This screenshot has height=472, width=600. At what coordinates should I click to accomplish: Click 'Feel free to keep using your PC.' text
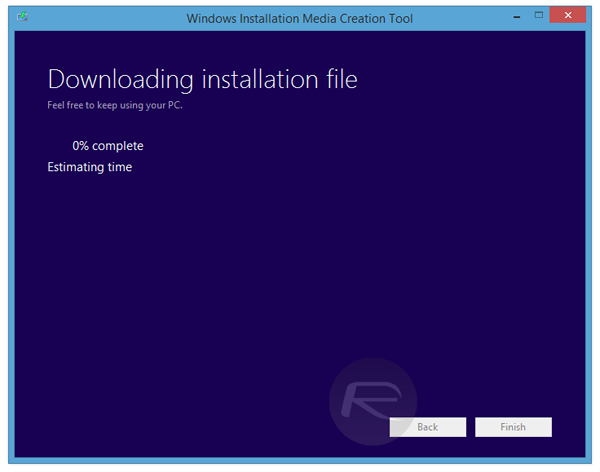click(115, 105)
